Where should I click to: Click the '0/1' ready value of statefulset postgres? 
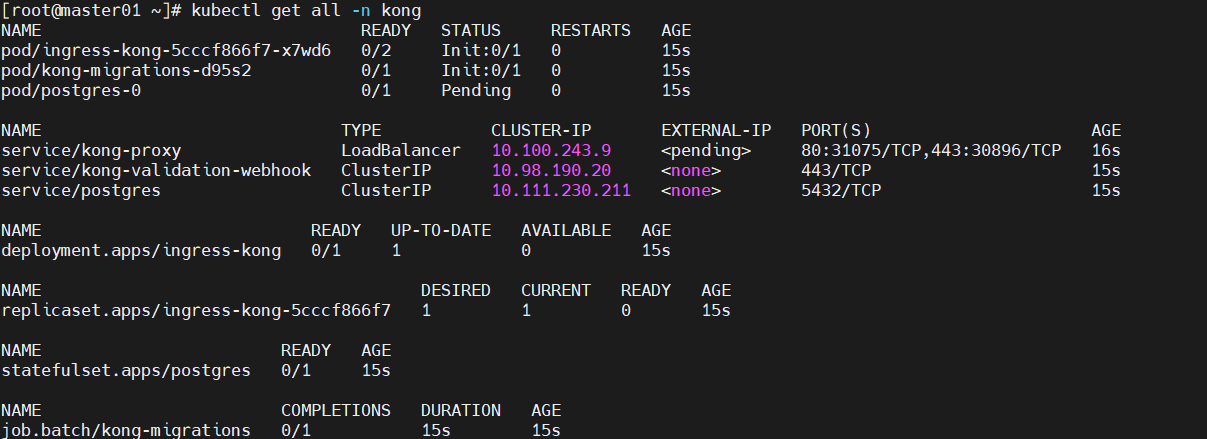[296, 370]
